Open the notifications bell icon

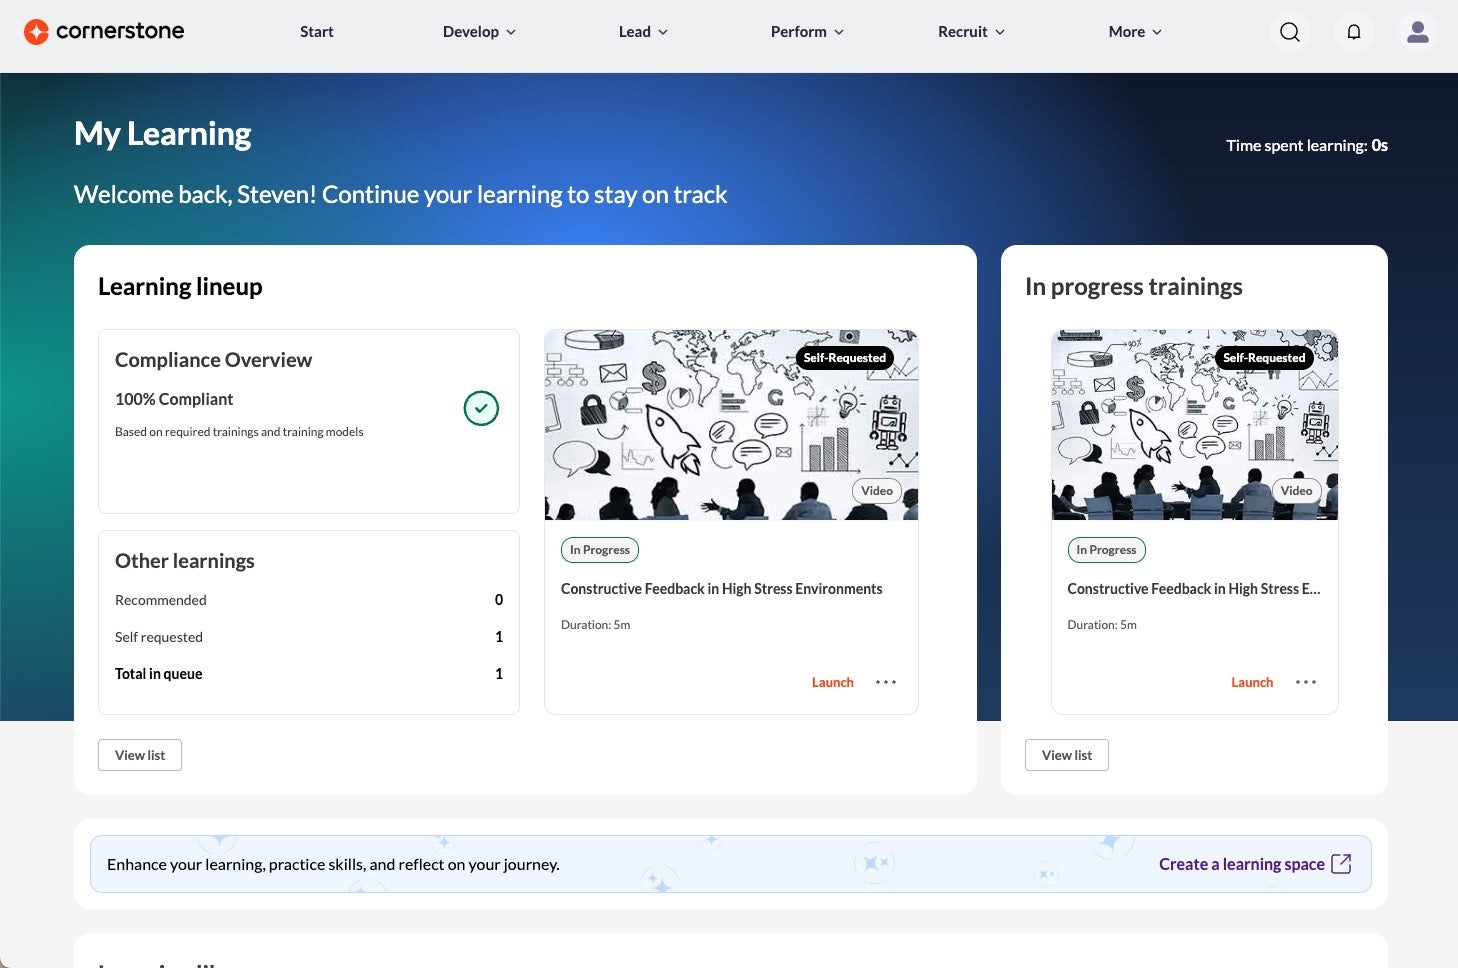[x=1354, y=32]
